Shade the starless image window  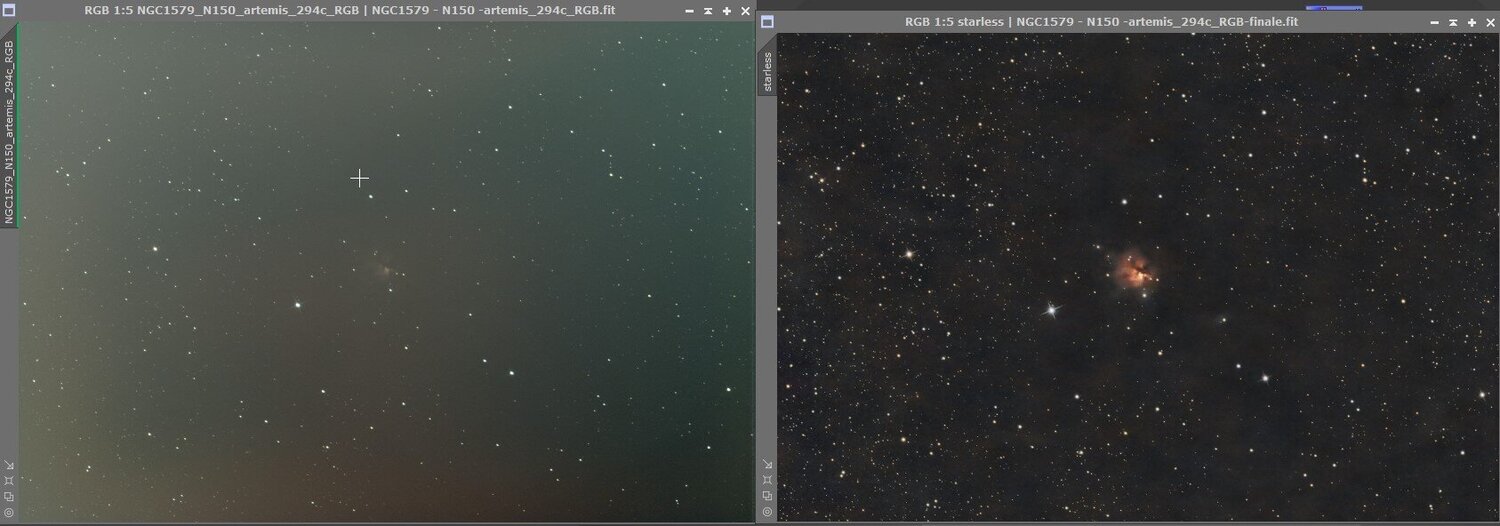tap(1452, 22)
